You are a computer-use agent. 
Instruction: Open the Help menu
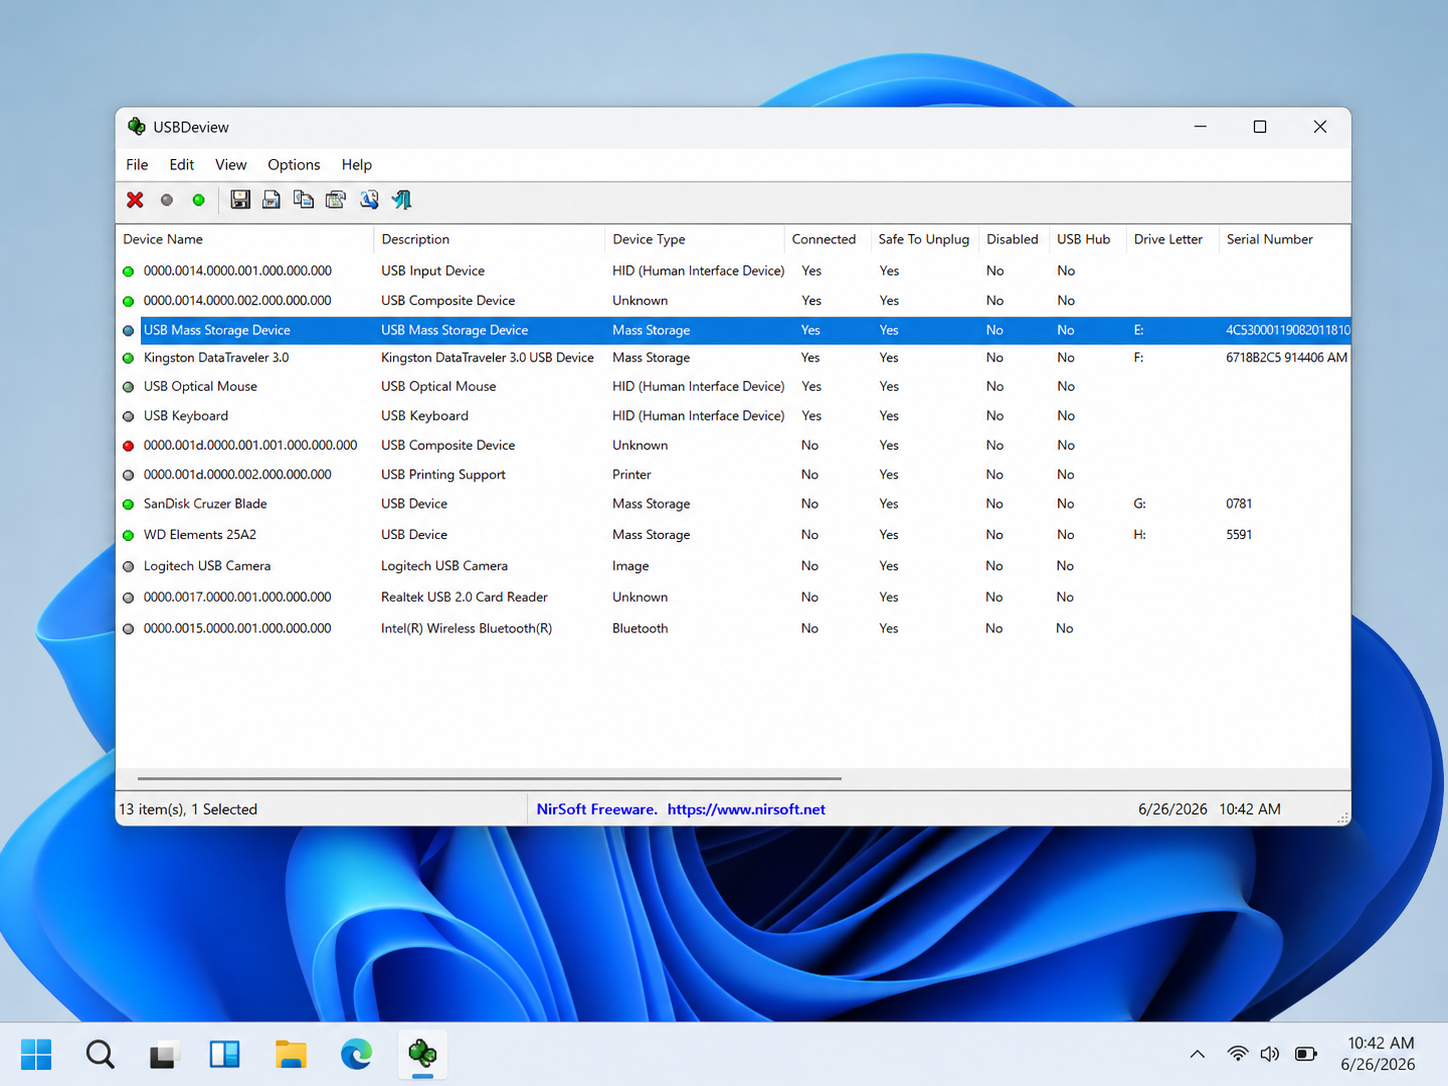(x=357, y=165)
